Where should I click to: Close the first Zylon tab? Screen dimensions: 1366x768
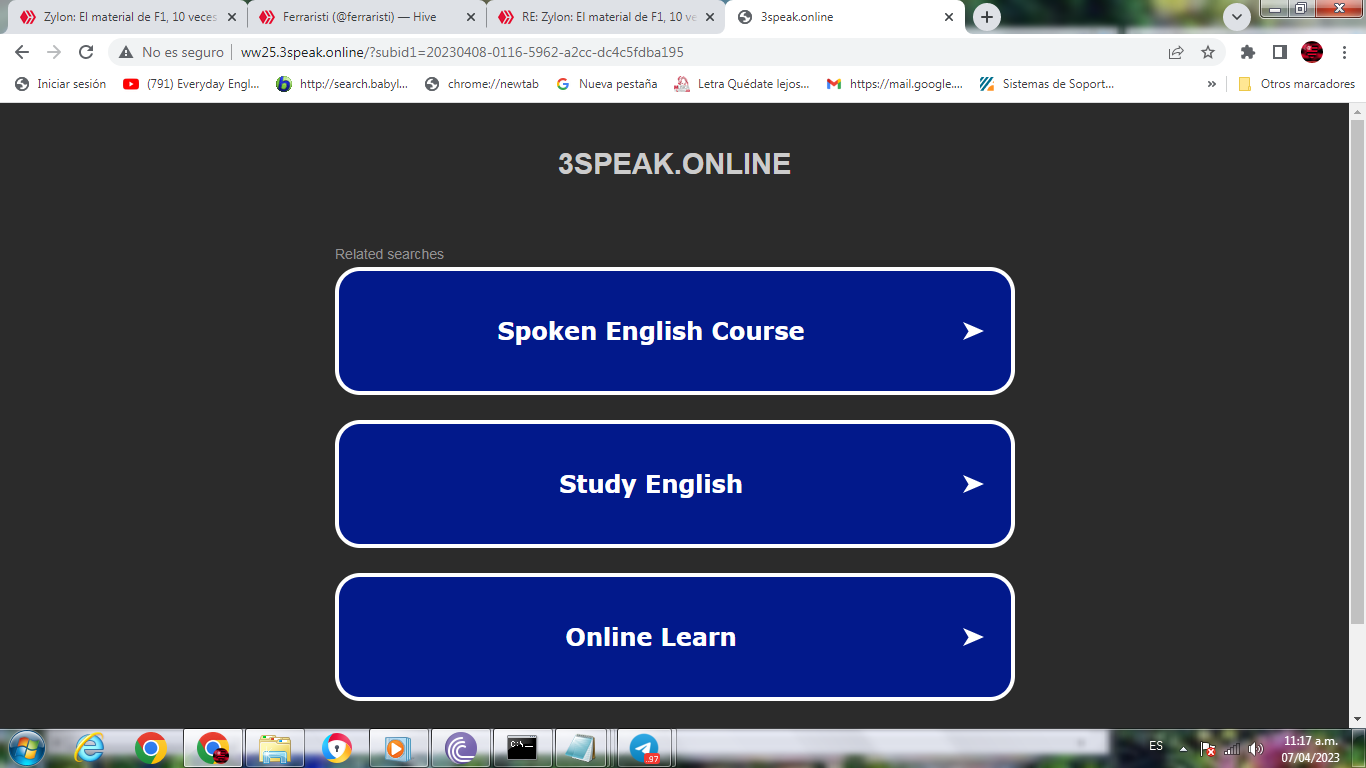232,17
